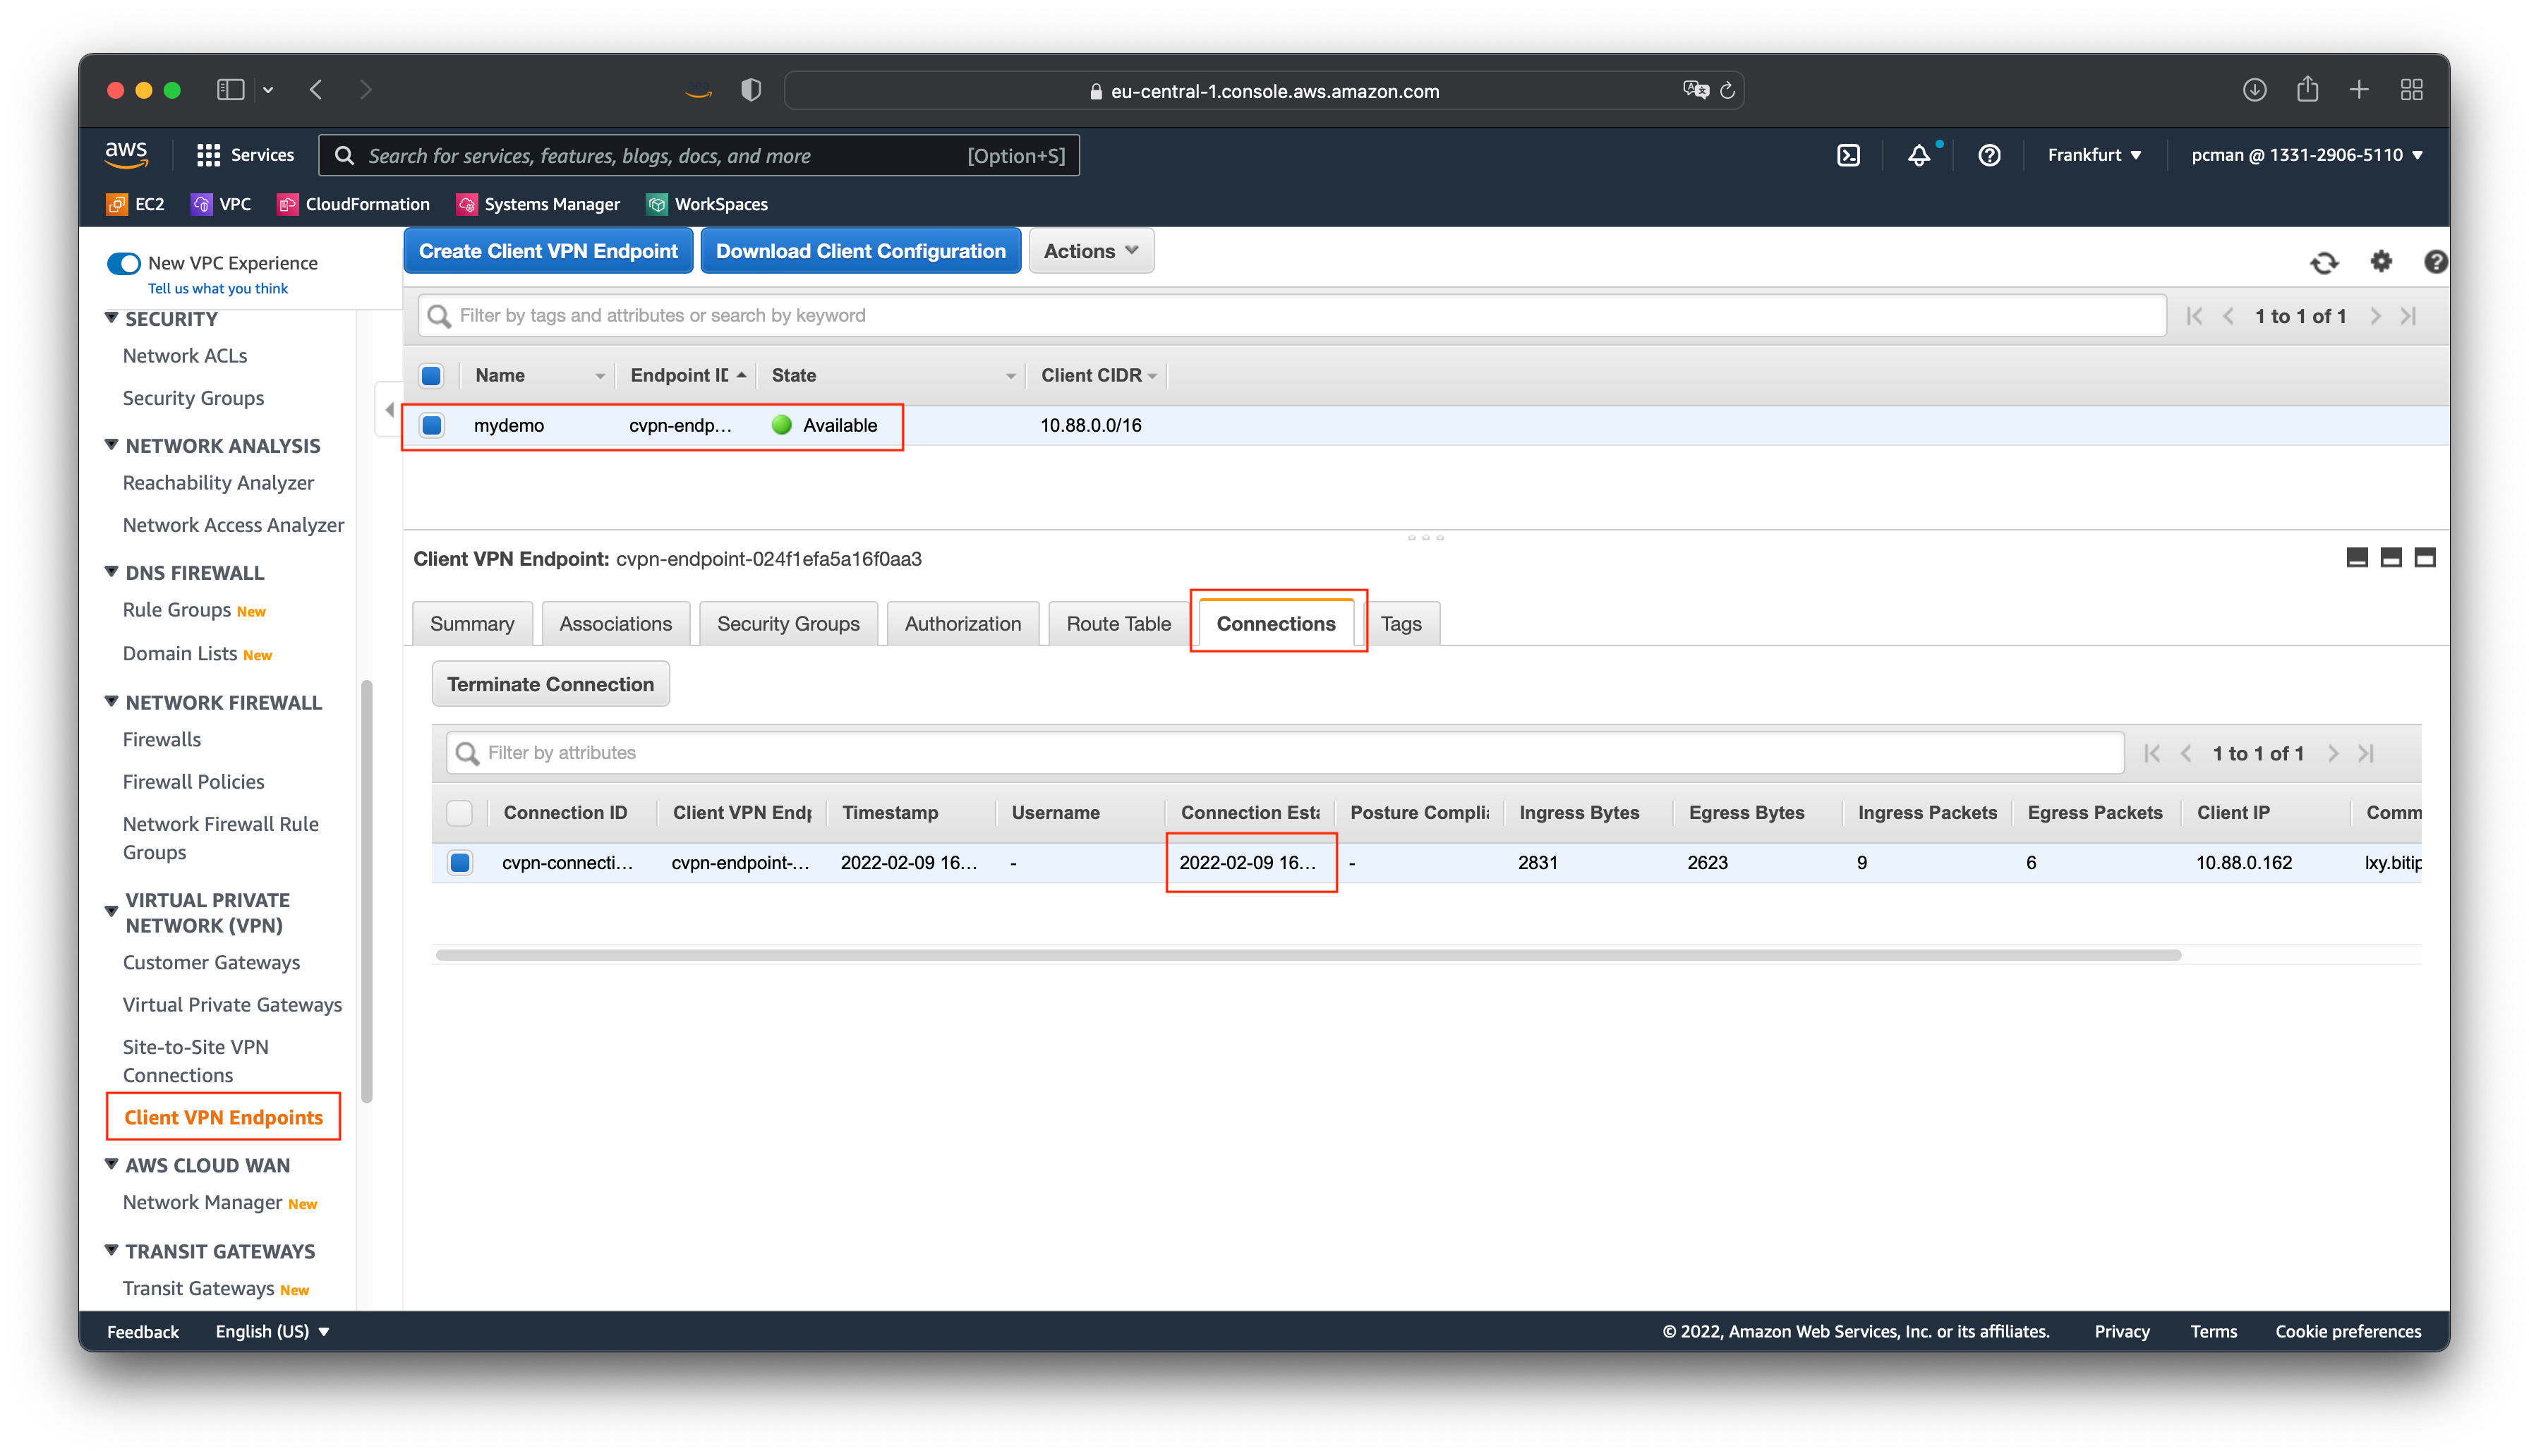The image size is (2529, 1456).
Task: Switch to the Authorization tab
Action: [963, 624]
